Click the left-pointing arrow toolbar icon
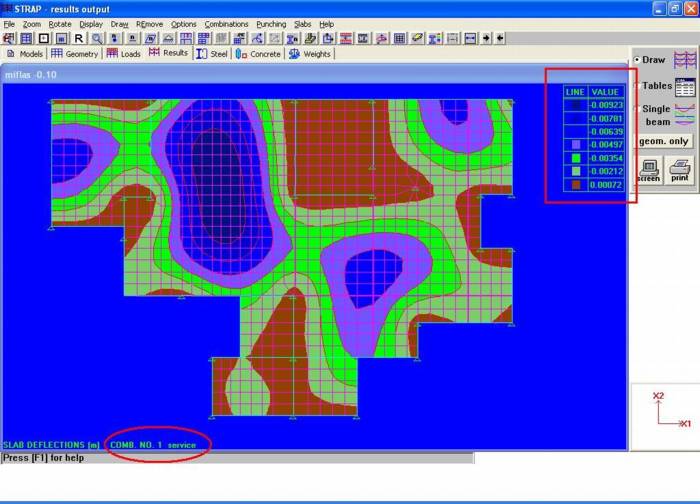Image resolution: width=700 pixels, height=504 pixels. tap(500, 38)
